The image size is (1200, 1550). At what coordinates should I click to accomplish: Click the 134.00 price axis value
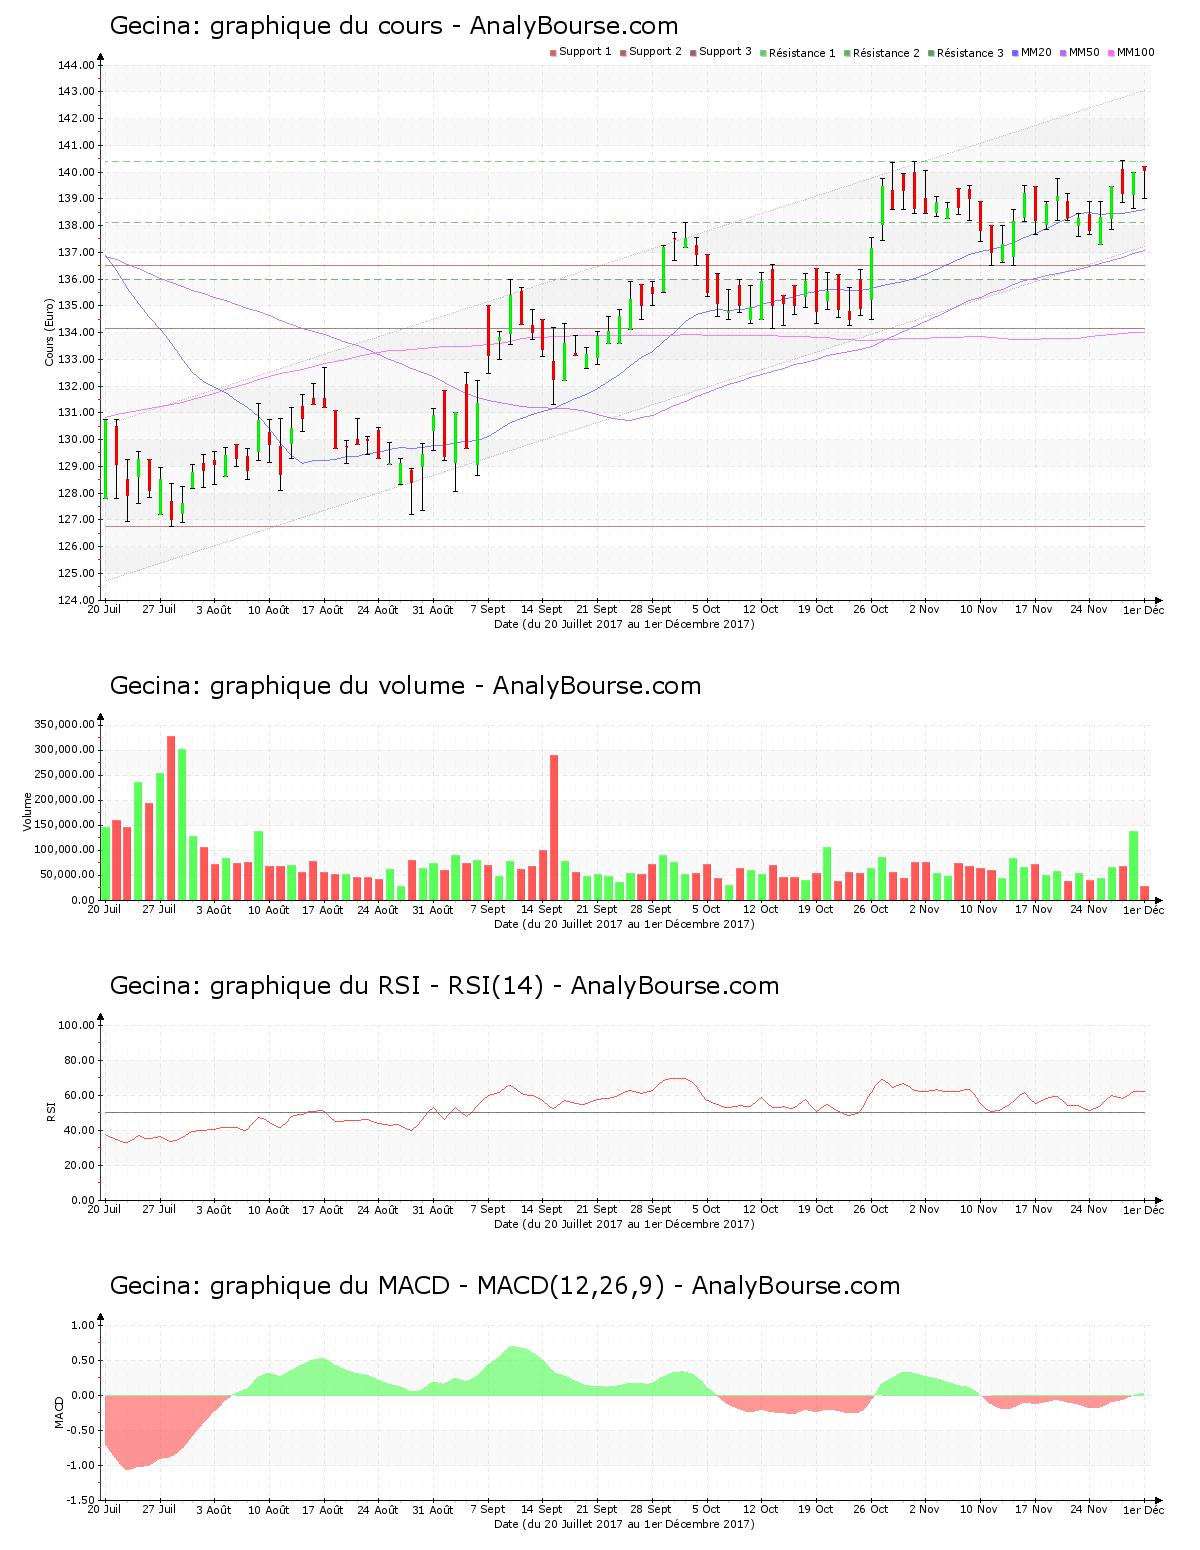[77, 333]
